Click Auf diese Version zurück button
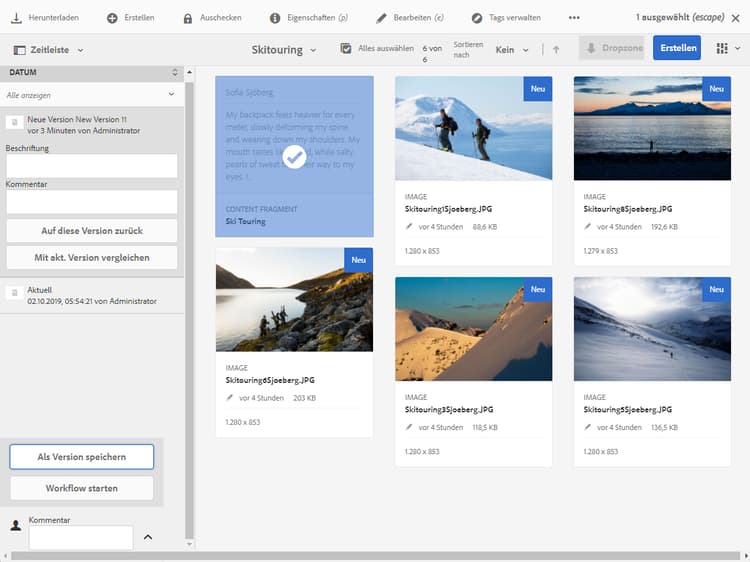 click(x=92, y=231)
